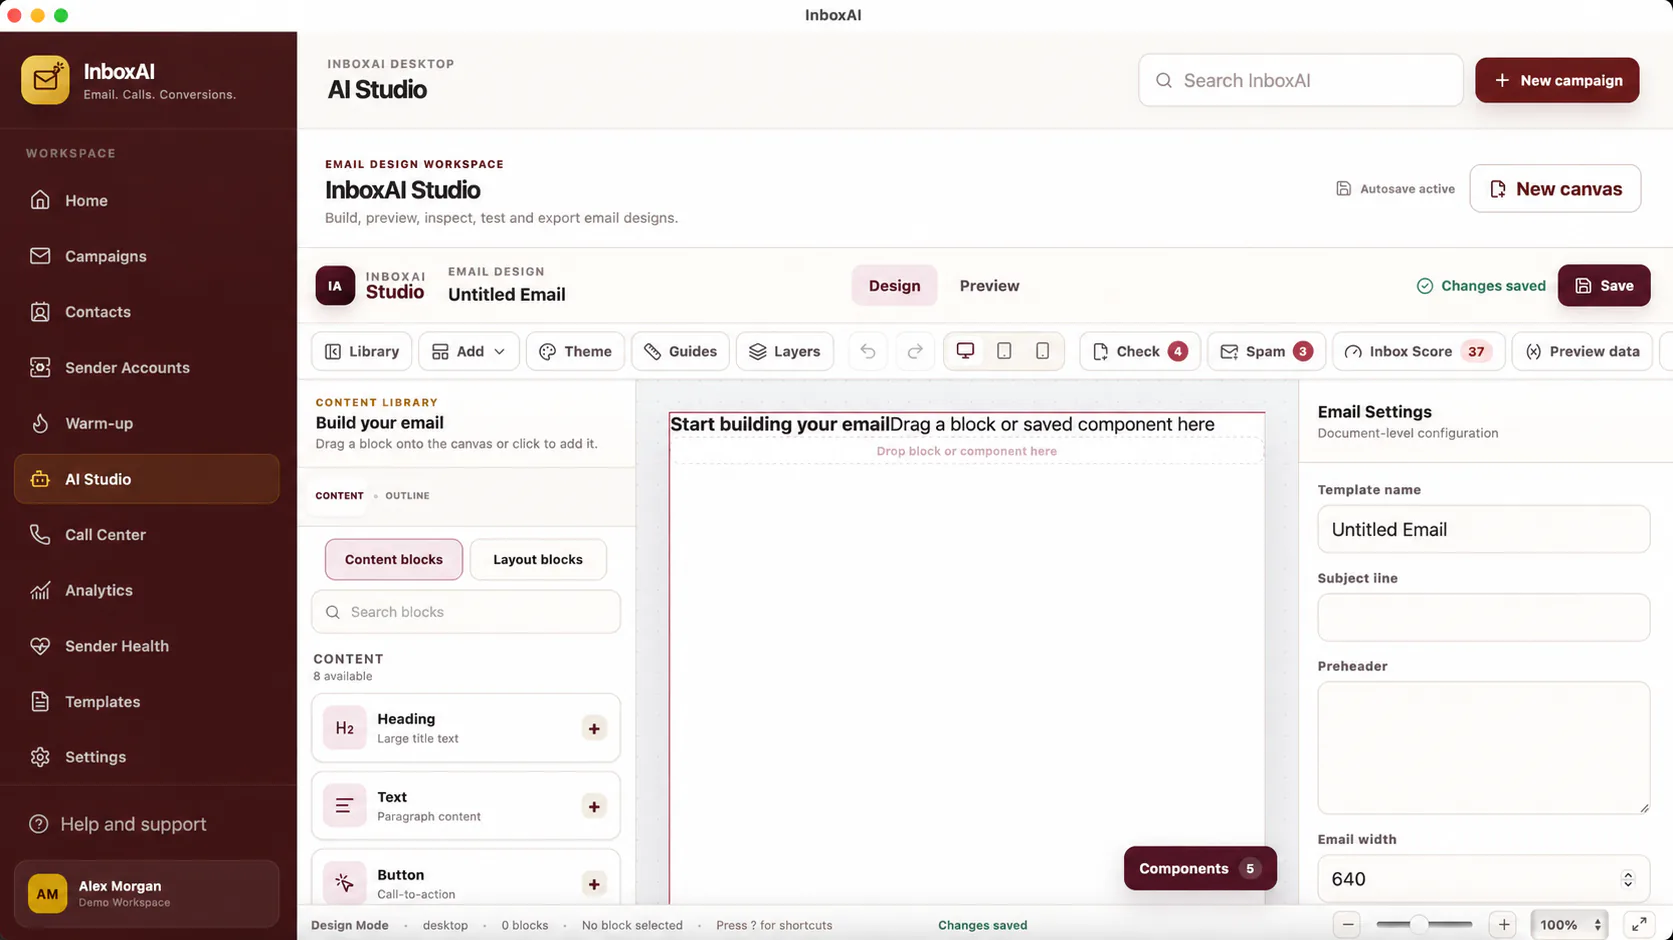Switch to CONTENT view in library
The image size is (1673, 940).
pos(340,495)
